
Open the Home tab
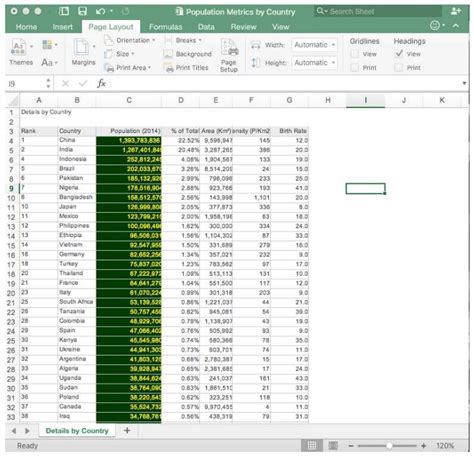coord(26,27)
